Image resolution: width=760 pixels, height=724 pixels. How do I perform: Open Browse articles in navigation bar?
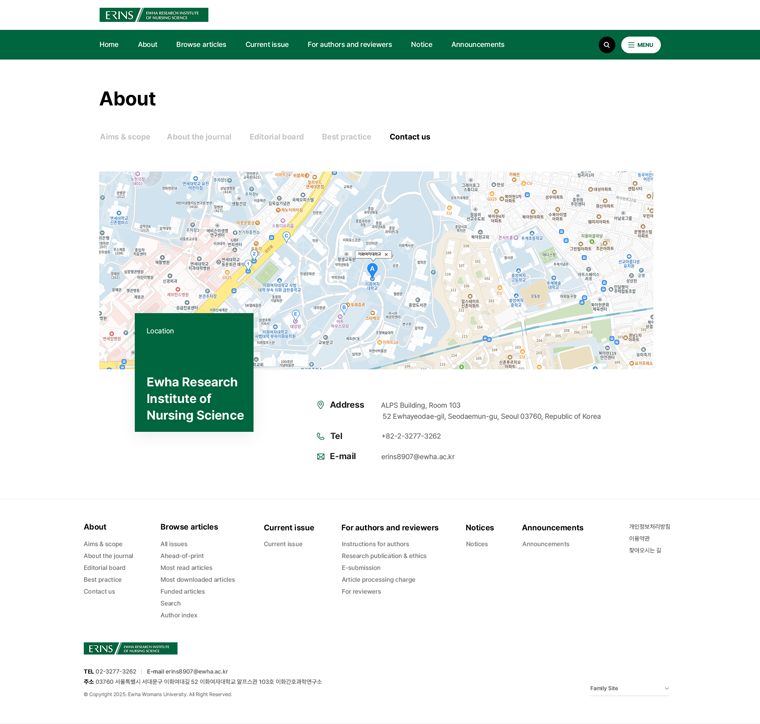tap(201, 45)
